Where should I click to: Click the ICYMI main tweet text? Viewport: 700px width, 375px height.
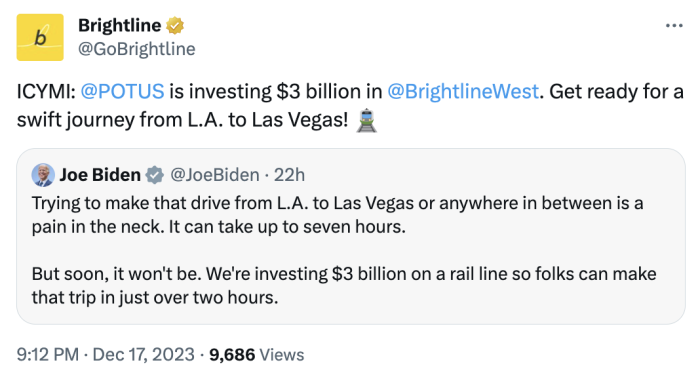(x=350, y=106)
